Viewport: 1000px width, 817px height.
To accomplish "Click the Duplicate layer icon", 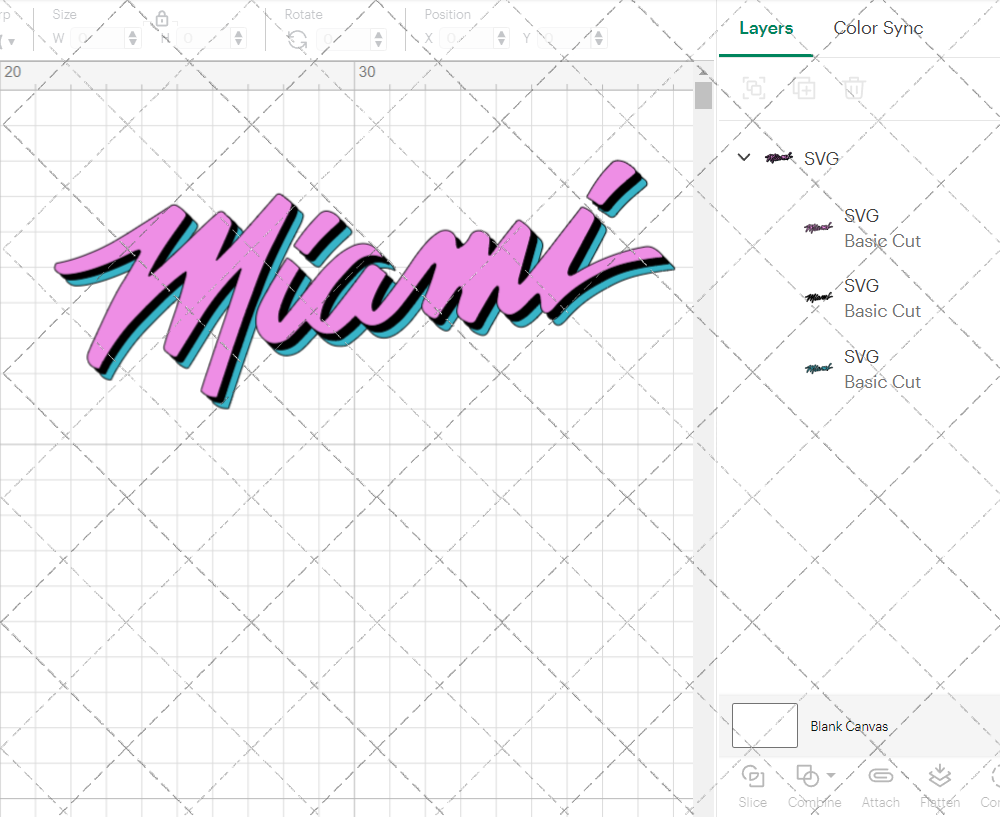I will [x=804, y=87].
